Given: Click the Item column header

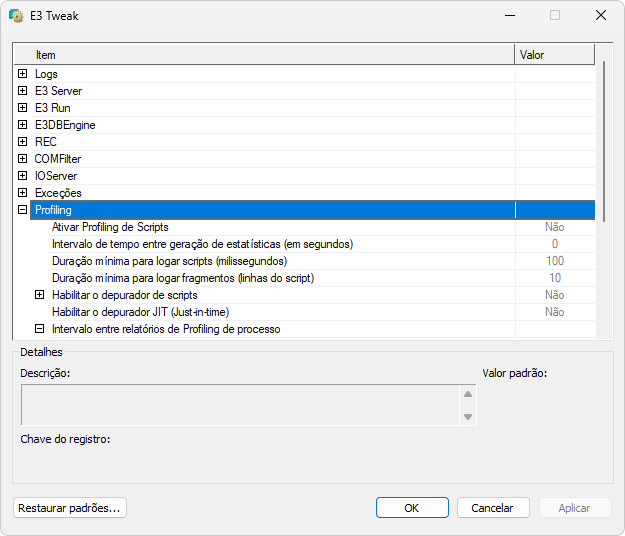Looking at the screenshot, I should [264, 55].
